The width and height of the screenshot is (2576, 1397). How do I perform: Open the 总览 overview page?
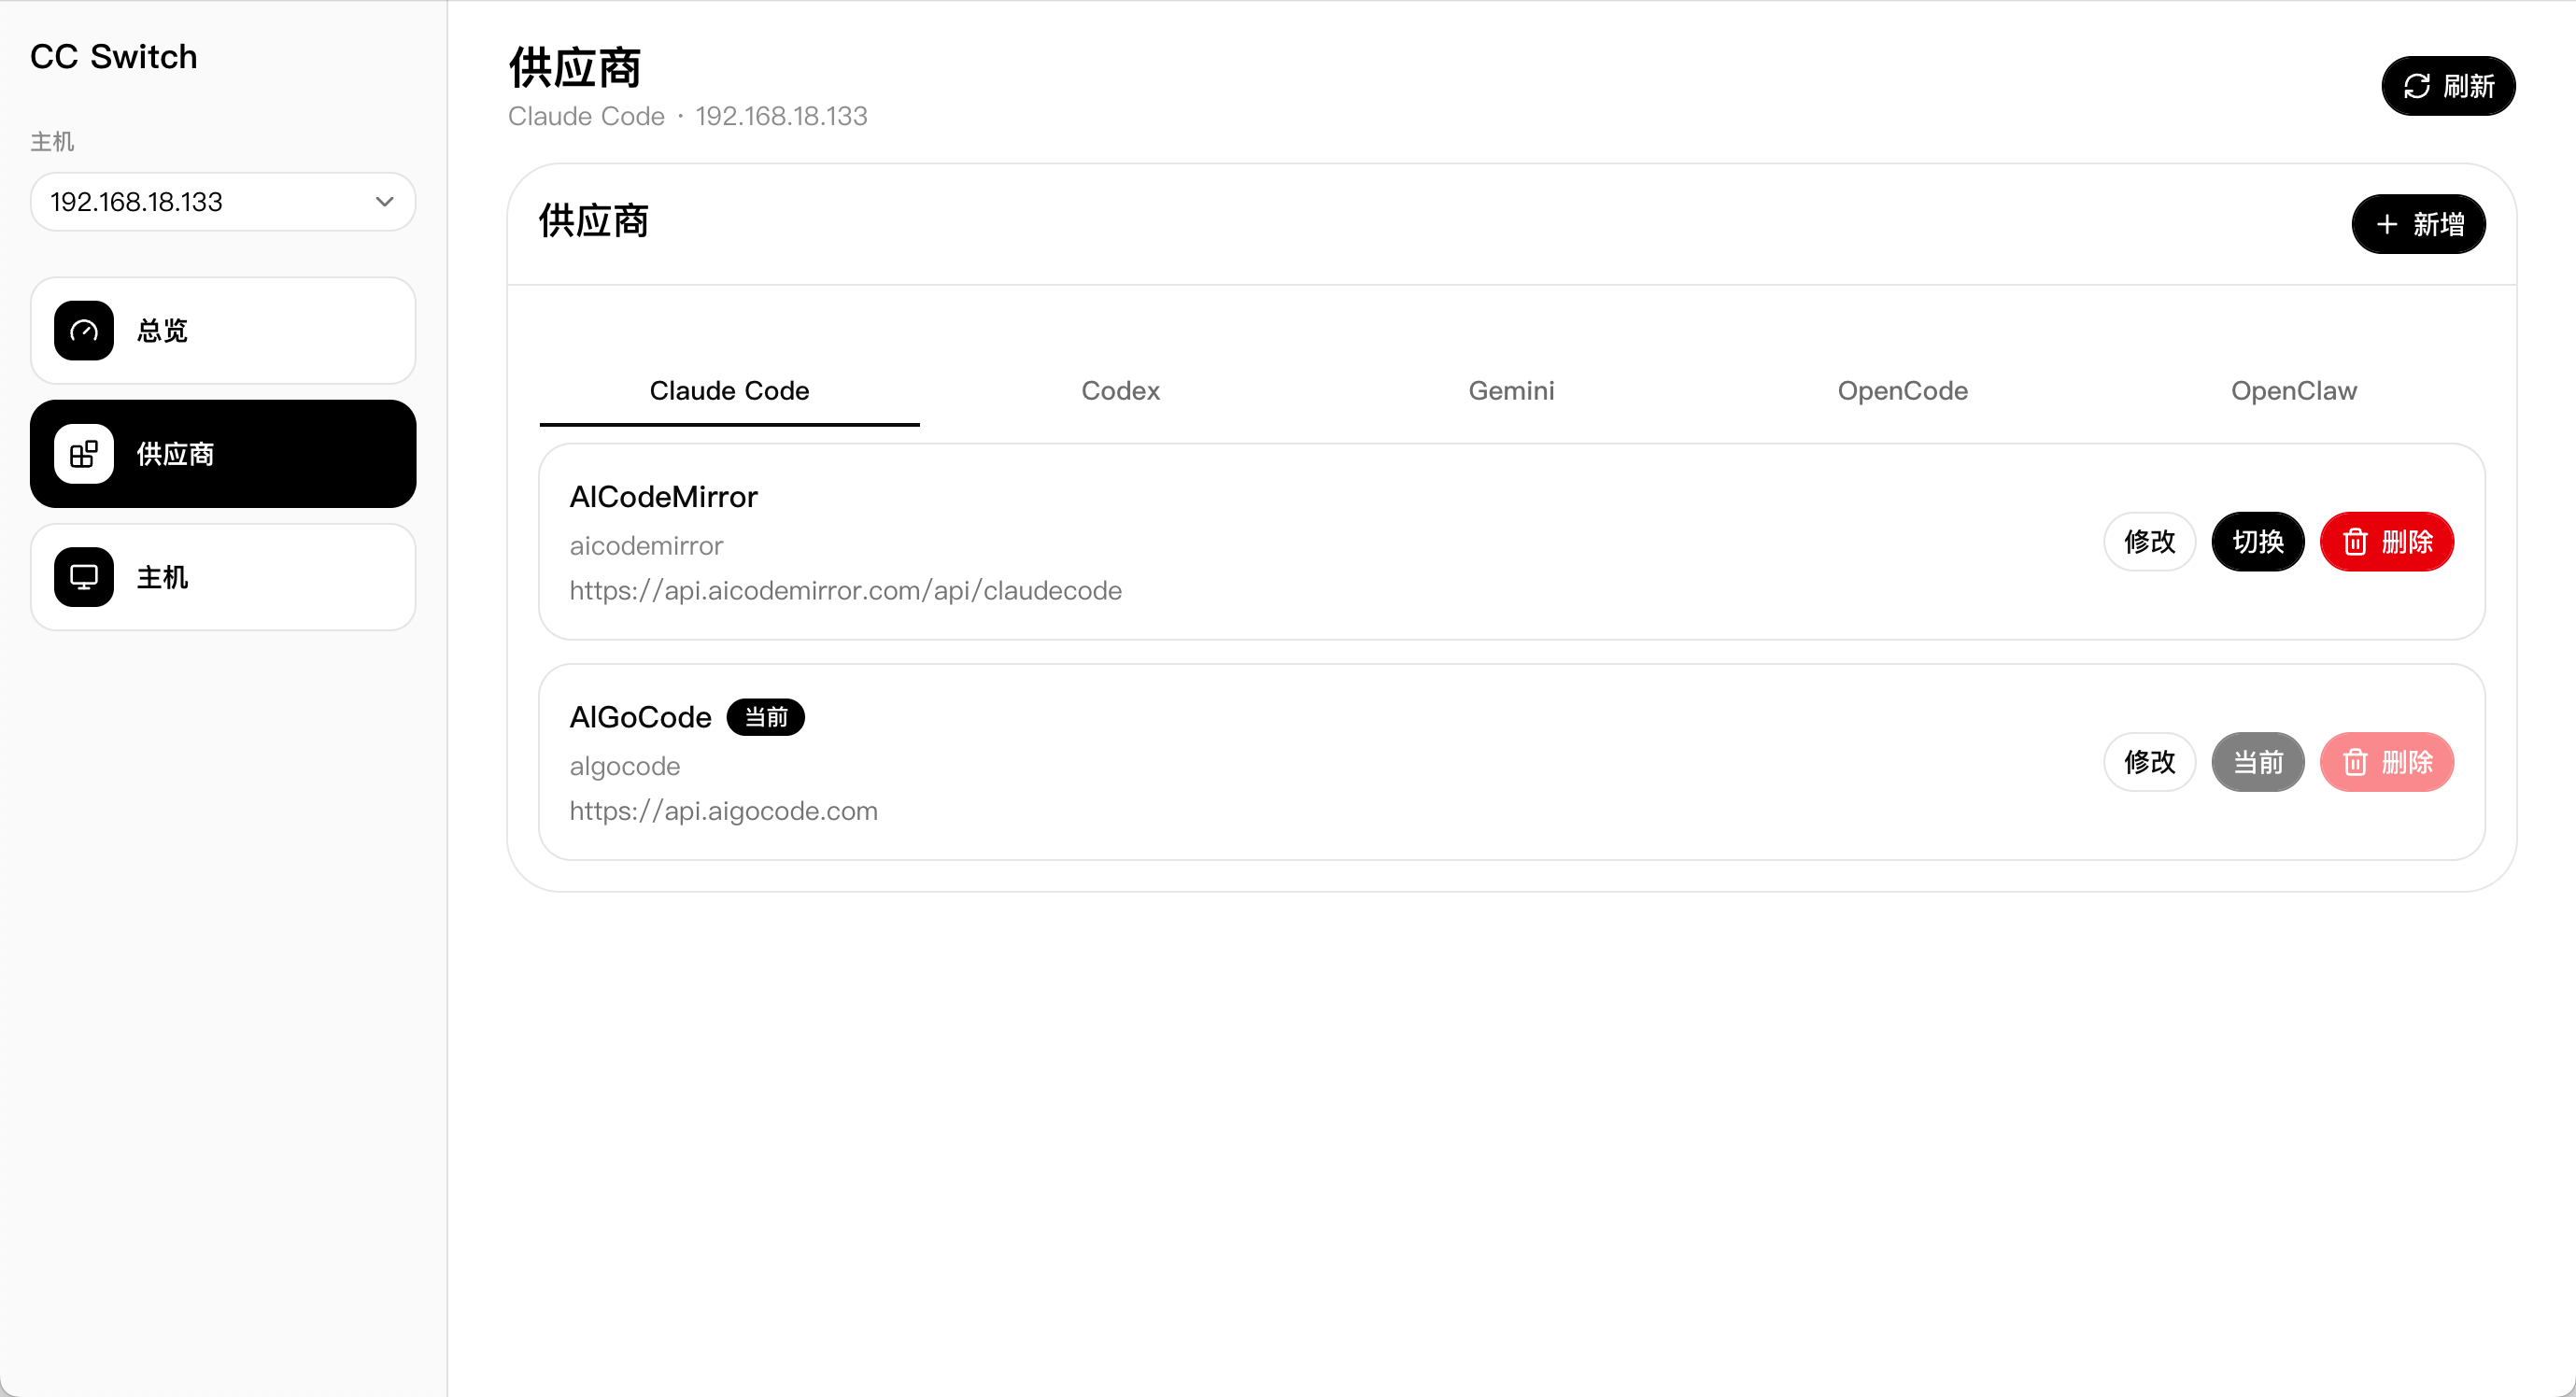click(223, 331)
